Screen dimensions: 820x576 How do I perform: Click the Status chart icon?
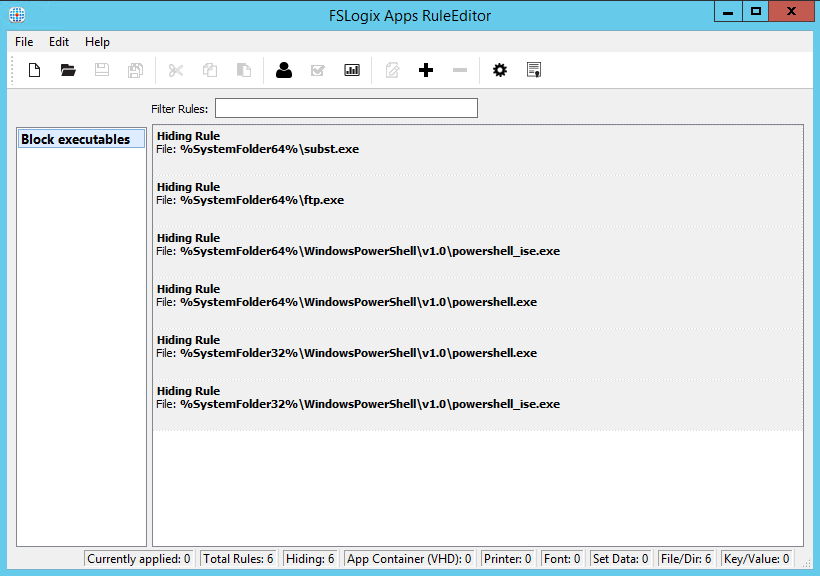[352, 70]
